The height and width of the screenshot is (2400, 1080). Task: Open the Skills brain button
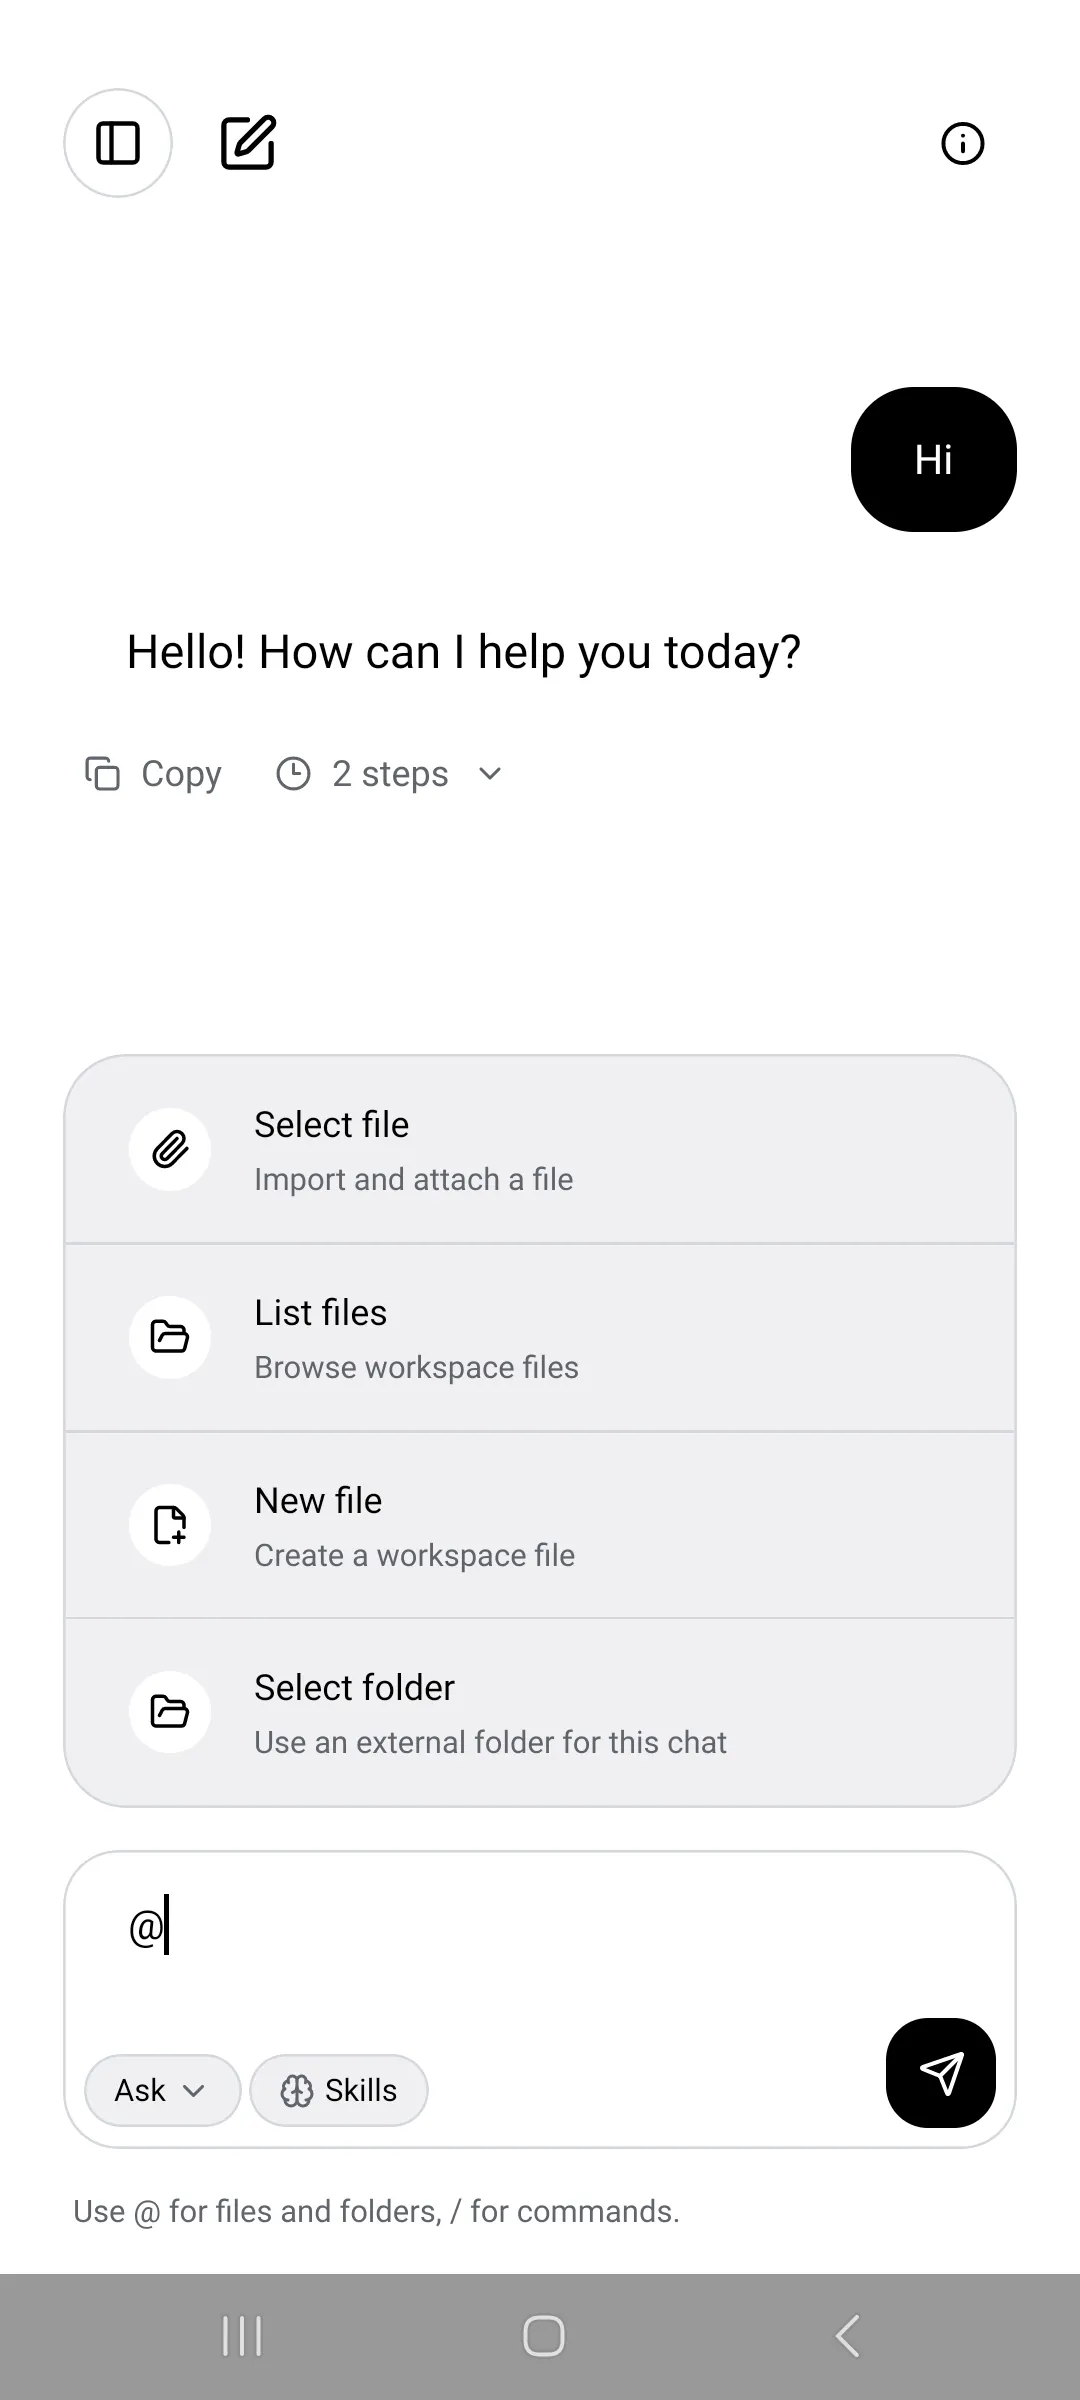click(339, 2090)
